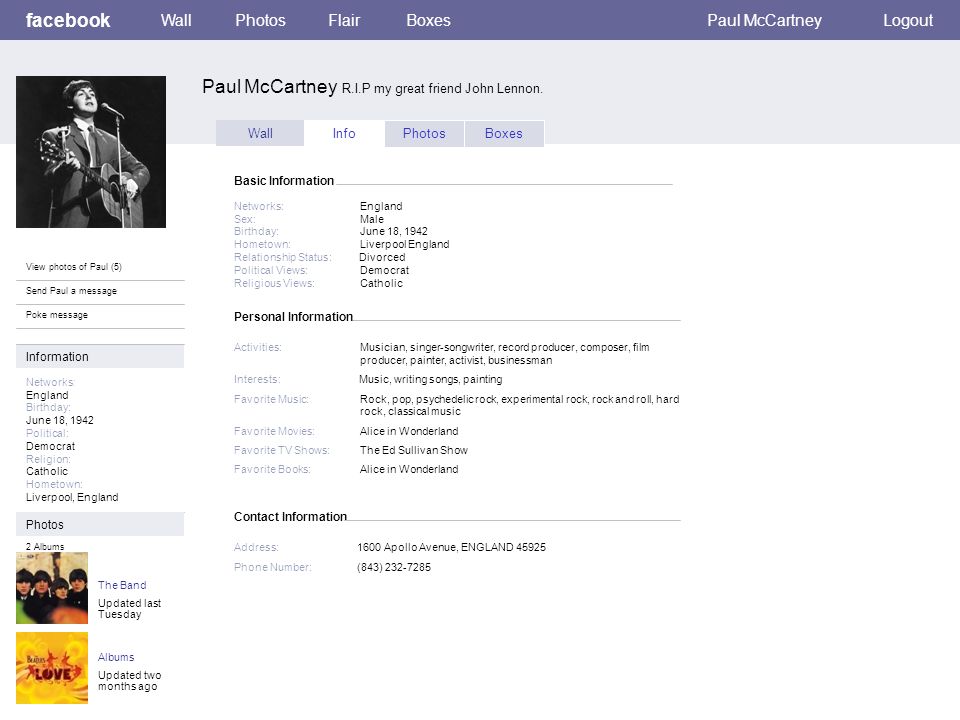Click the Photos sidebar section header
This screenshot has width=960, height=720.
(x=100, y=524)
